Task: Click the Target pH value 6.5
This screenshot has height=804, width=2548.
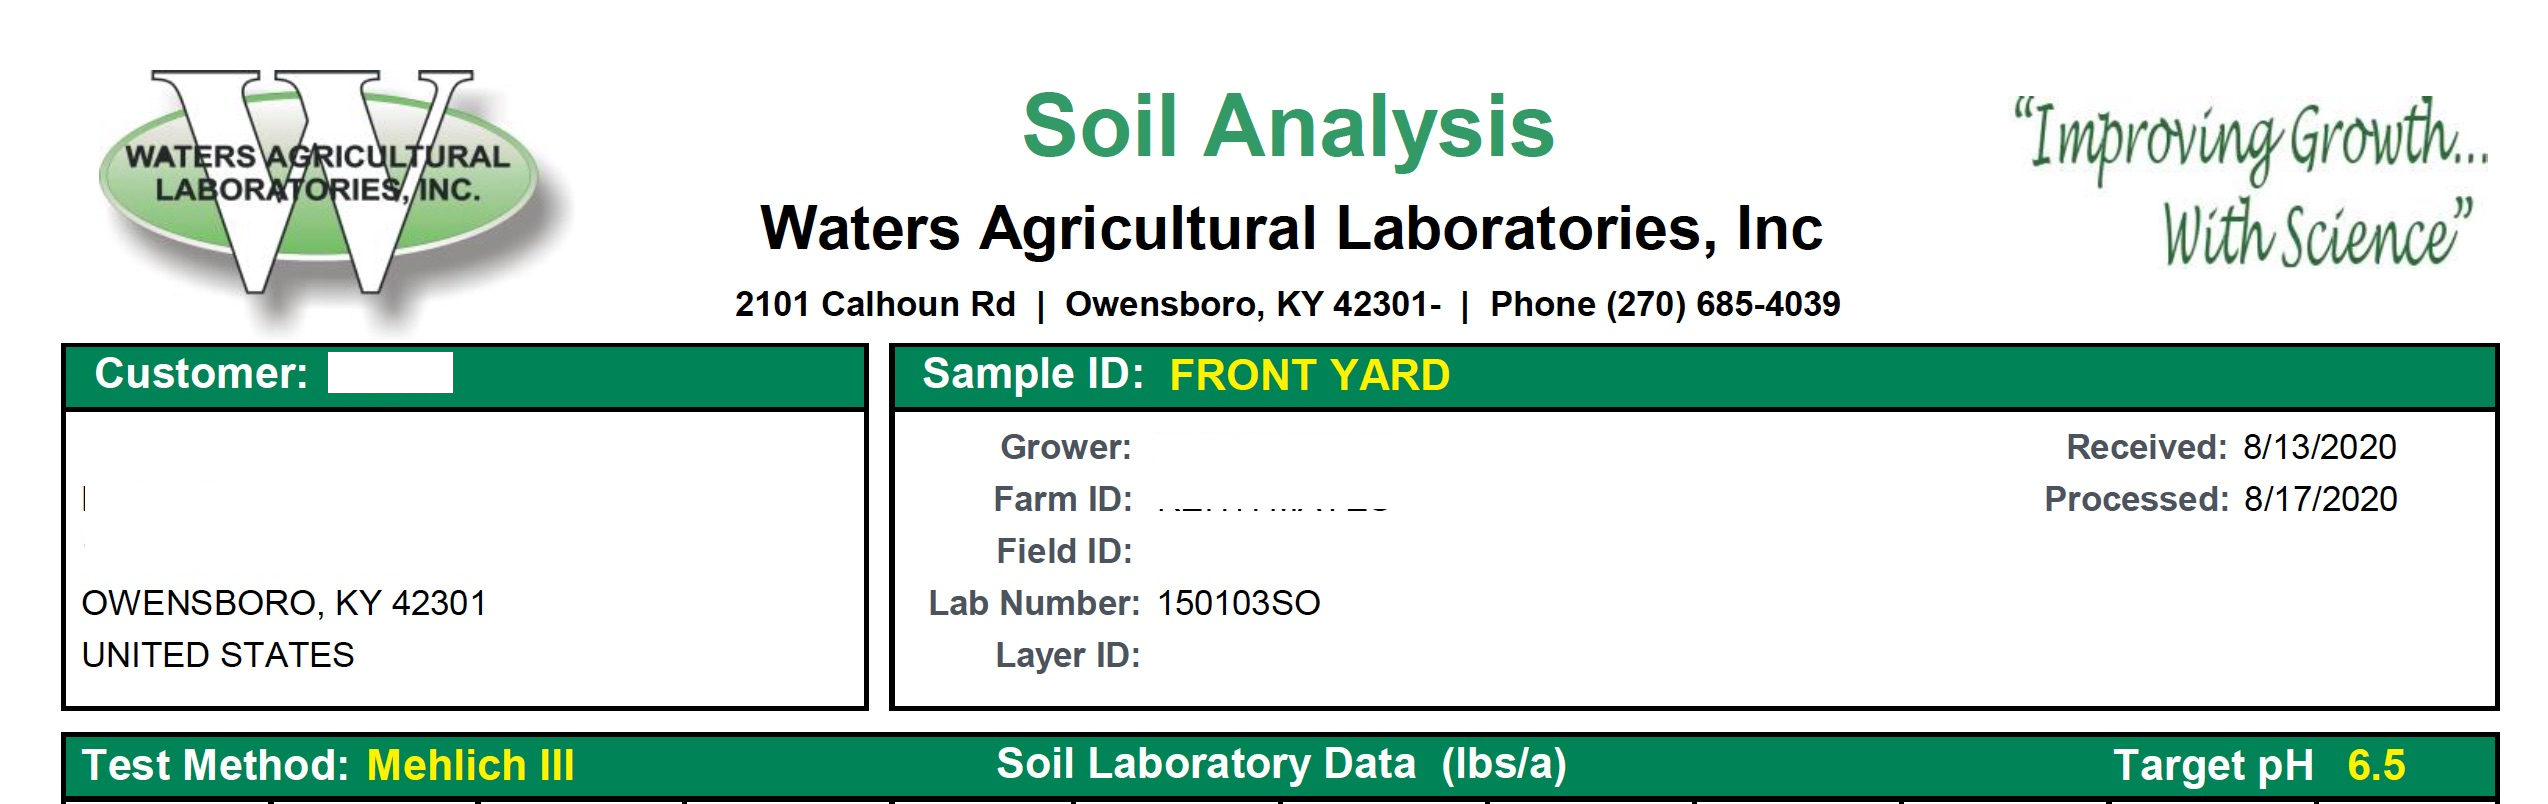Action: tap(2376, 766)
